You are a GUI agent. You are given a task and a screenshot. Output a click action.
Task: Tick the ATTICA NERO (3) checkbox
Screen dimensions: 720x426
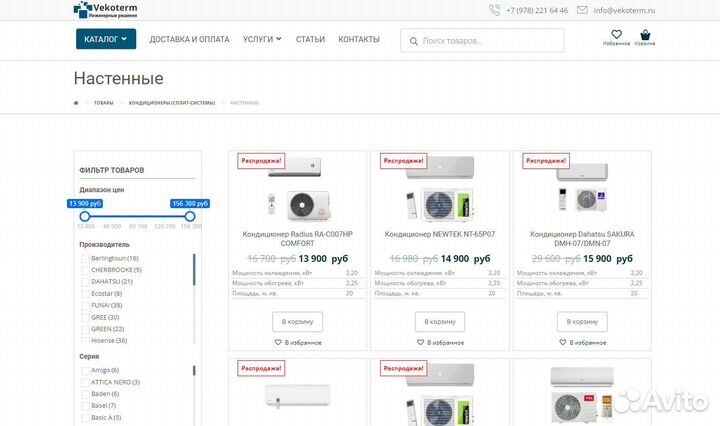coord(85,382)
